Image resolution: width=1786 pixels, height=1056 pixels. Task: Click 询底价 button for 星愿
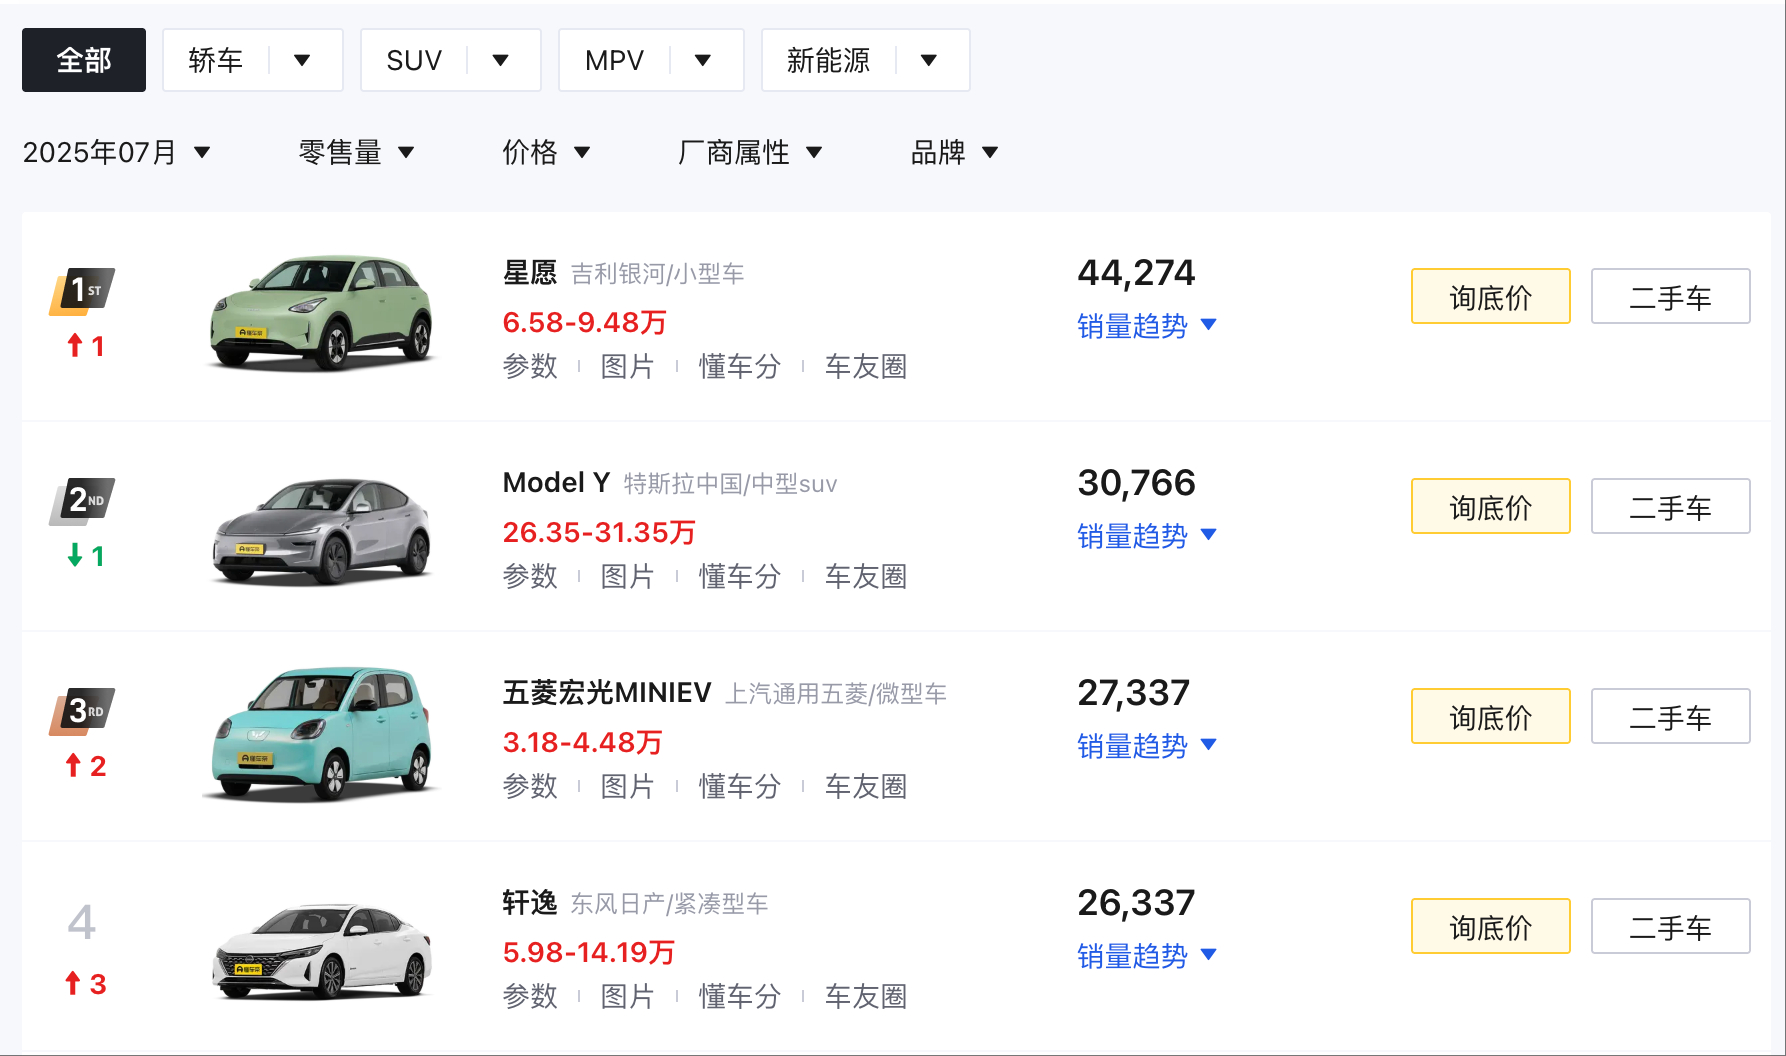pyautogui.click(x=1491, y=296)
